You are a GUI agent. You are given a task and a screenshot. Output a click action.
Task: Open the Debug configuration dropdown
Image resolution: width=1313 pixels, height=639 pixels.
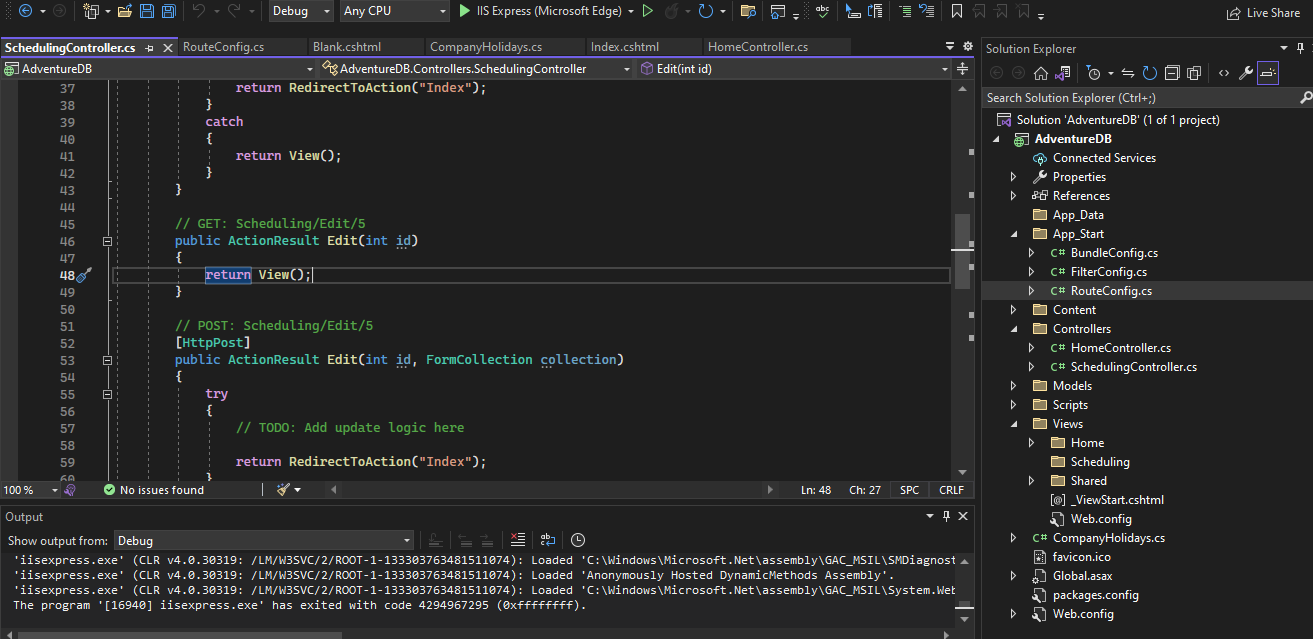point(302,12)
